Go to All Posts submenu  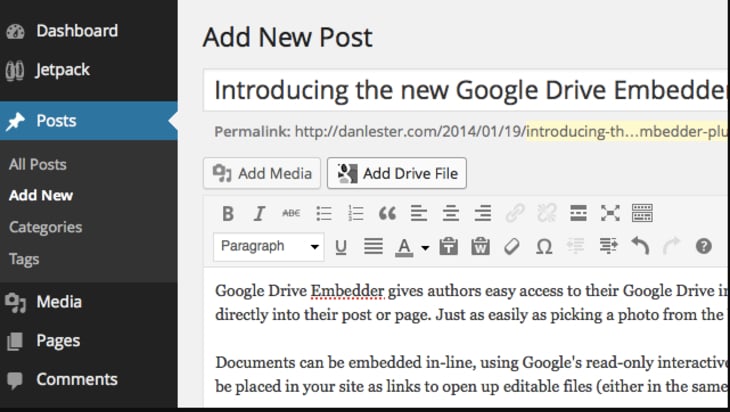point(38,164)
